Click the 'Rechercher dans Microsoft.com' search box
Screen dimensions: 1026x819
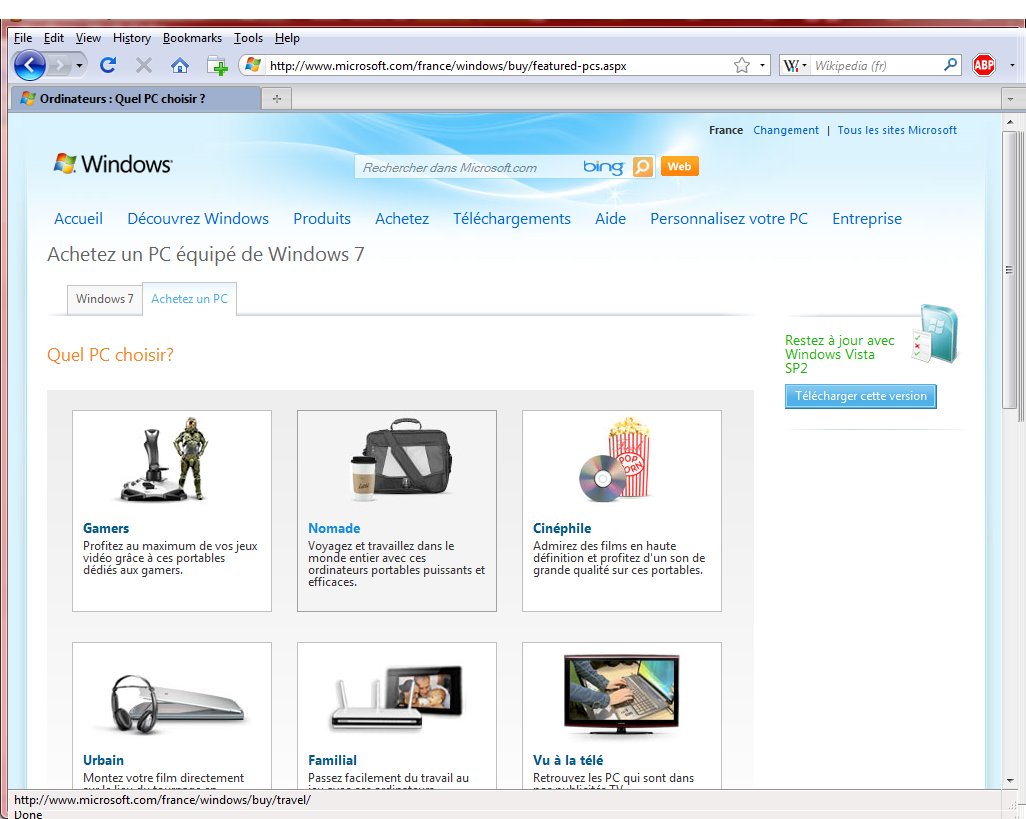pyautogui.click(x=468, y=167)
